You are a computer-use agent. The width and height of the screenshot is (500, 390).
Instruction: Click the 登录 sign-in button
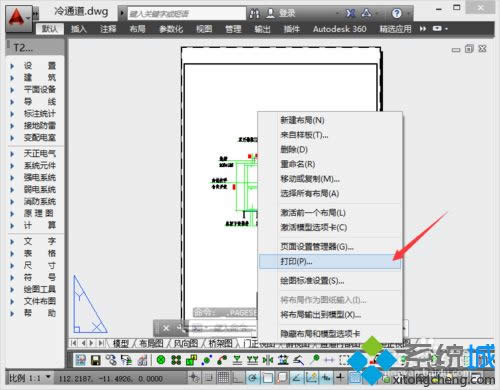(x=287, y=13)
